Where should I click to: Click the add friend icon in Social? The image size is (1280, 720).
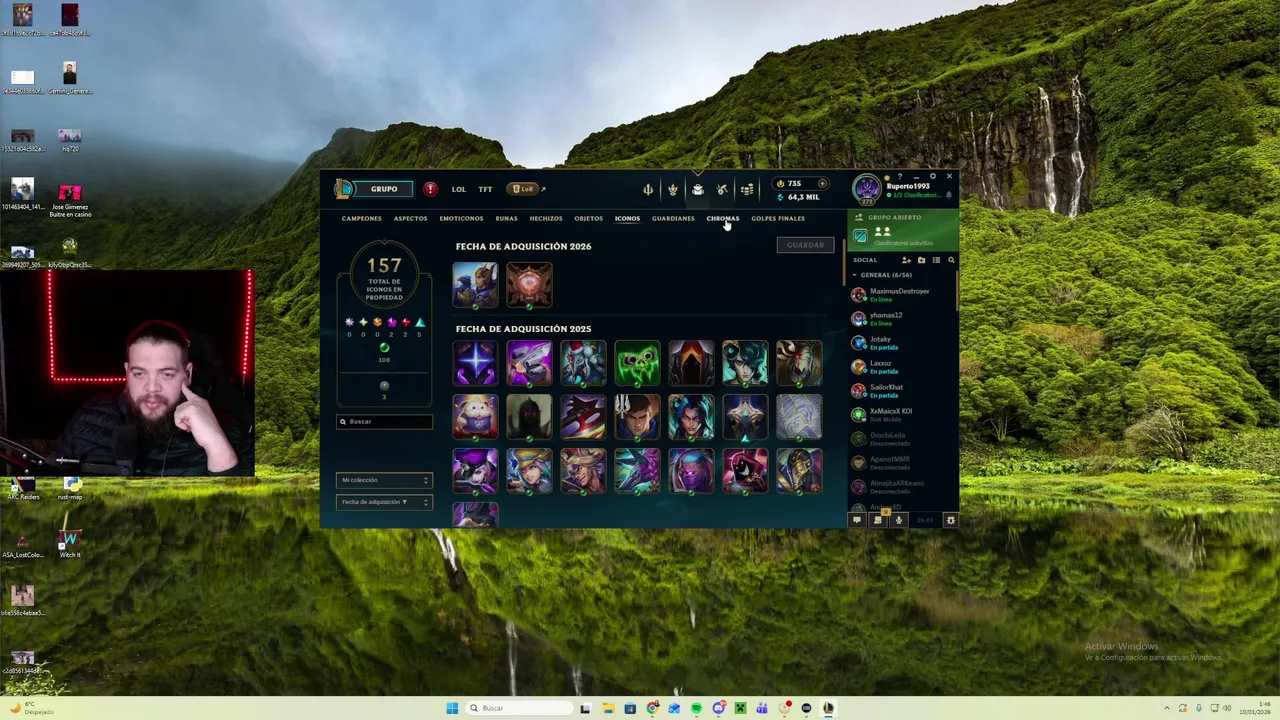coord(906,260)
